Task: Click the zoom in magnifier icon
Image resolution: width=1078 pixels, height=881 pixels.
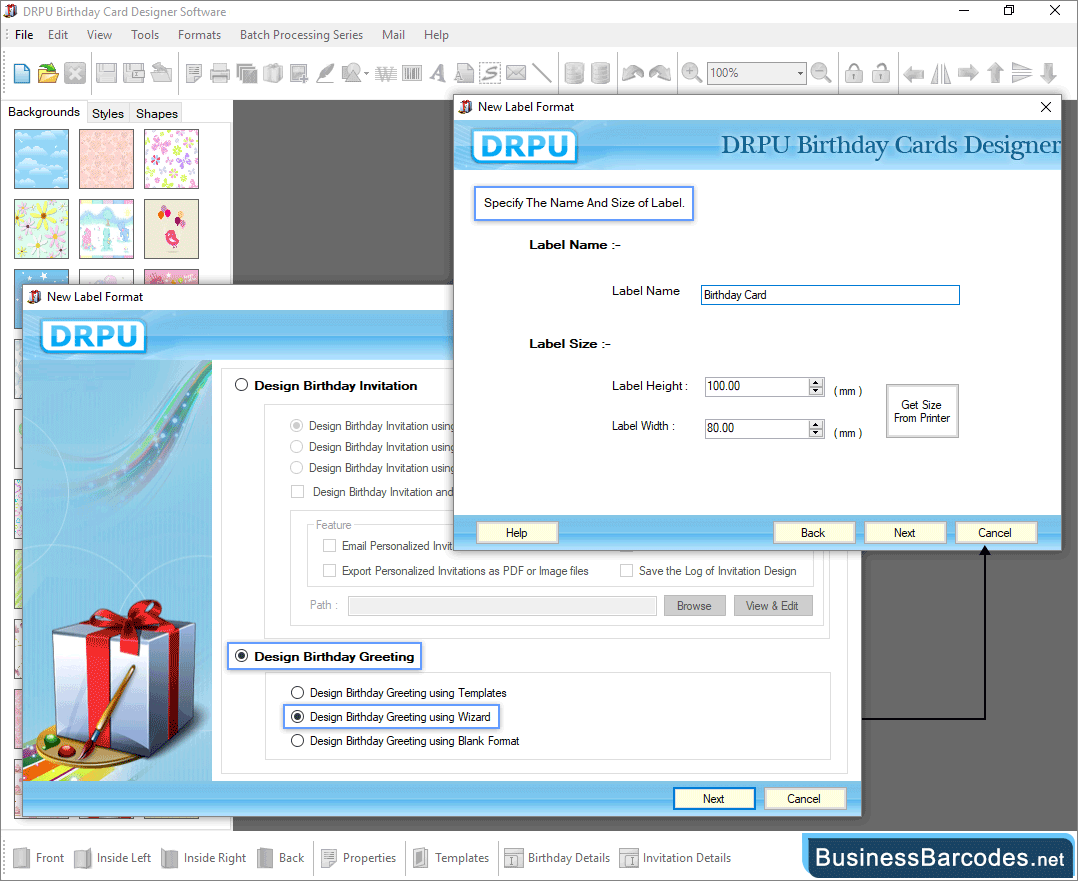Action: 692,73
